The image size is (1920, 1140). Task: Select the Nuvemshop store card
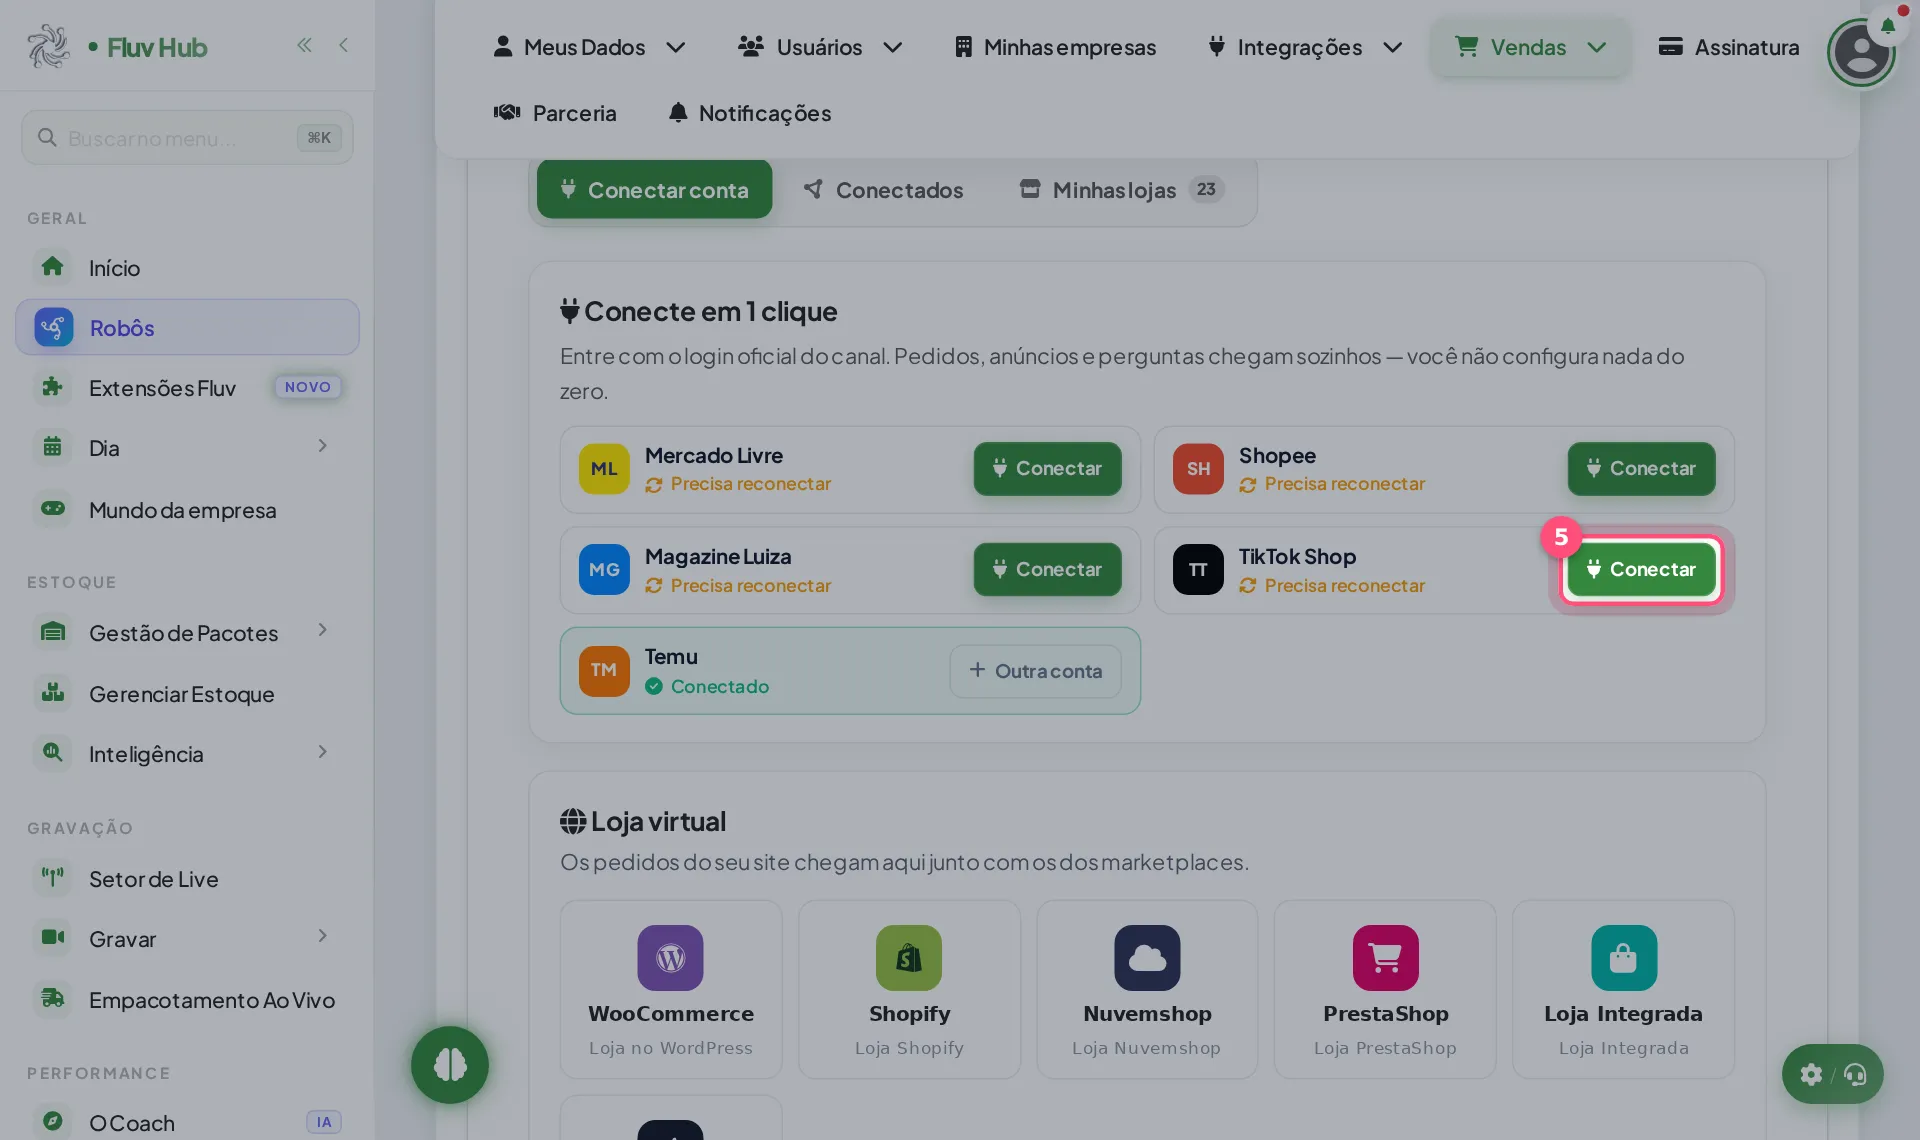pyautogui.click(x=1147, y=989)
